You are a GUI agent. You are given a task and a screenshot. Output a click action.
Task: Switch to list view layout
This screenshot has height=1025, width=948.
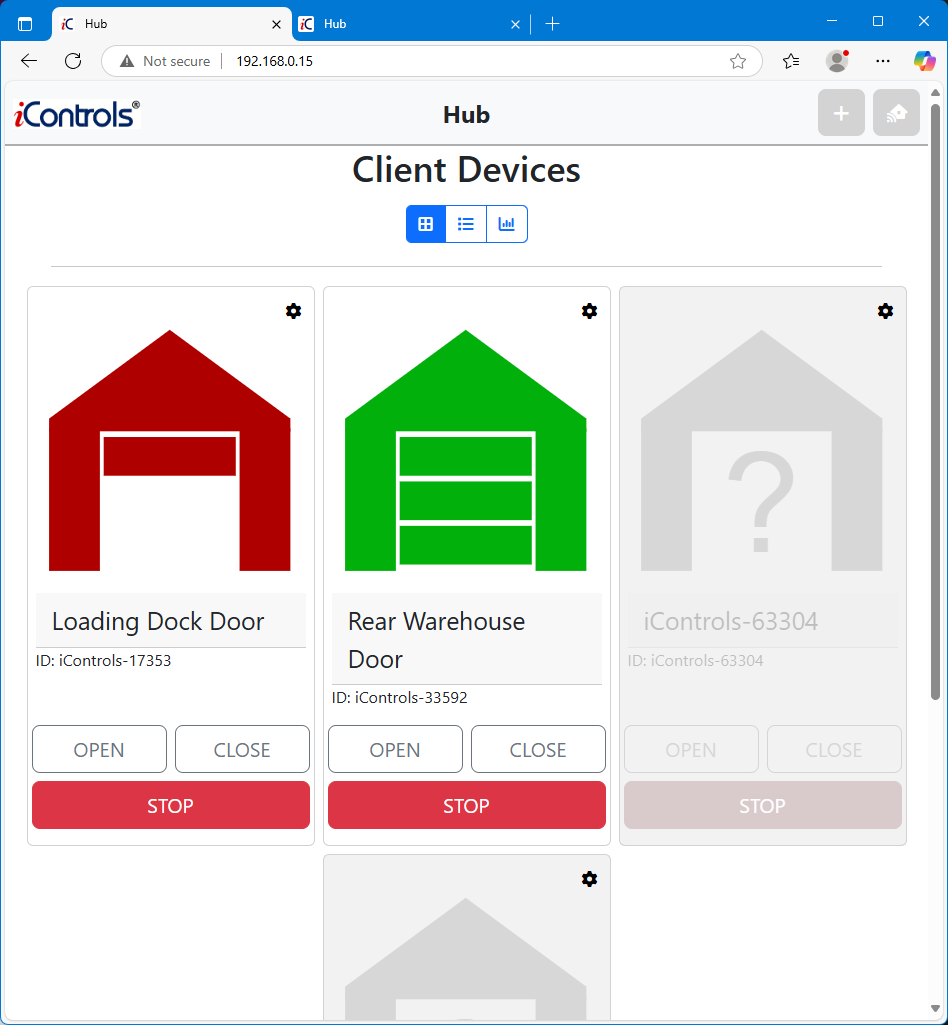pos(466,224)
